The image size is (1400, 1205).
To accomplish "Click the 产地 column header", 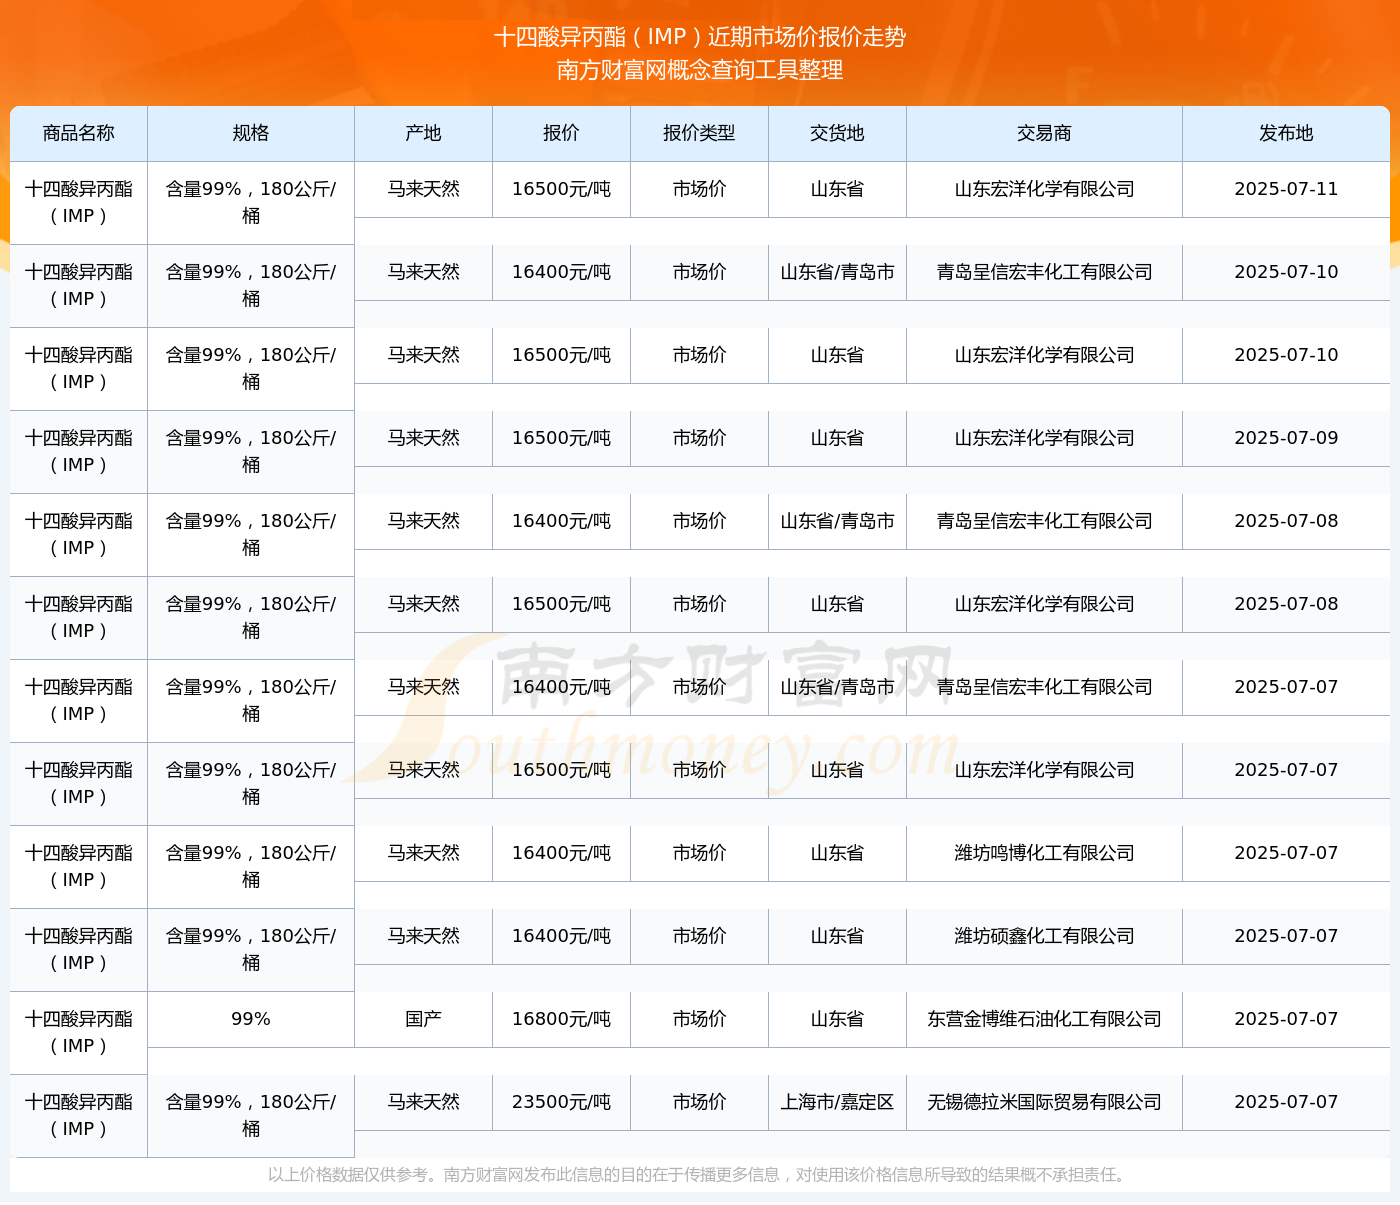I will click(424, 133).
